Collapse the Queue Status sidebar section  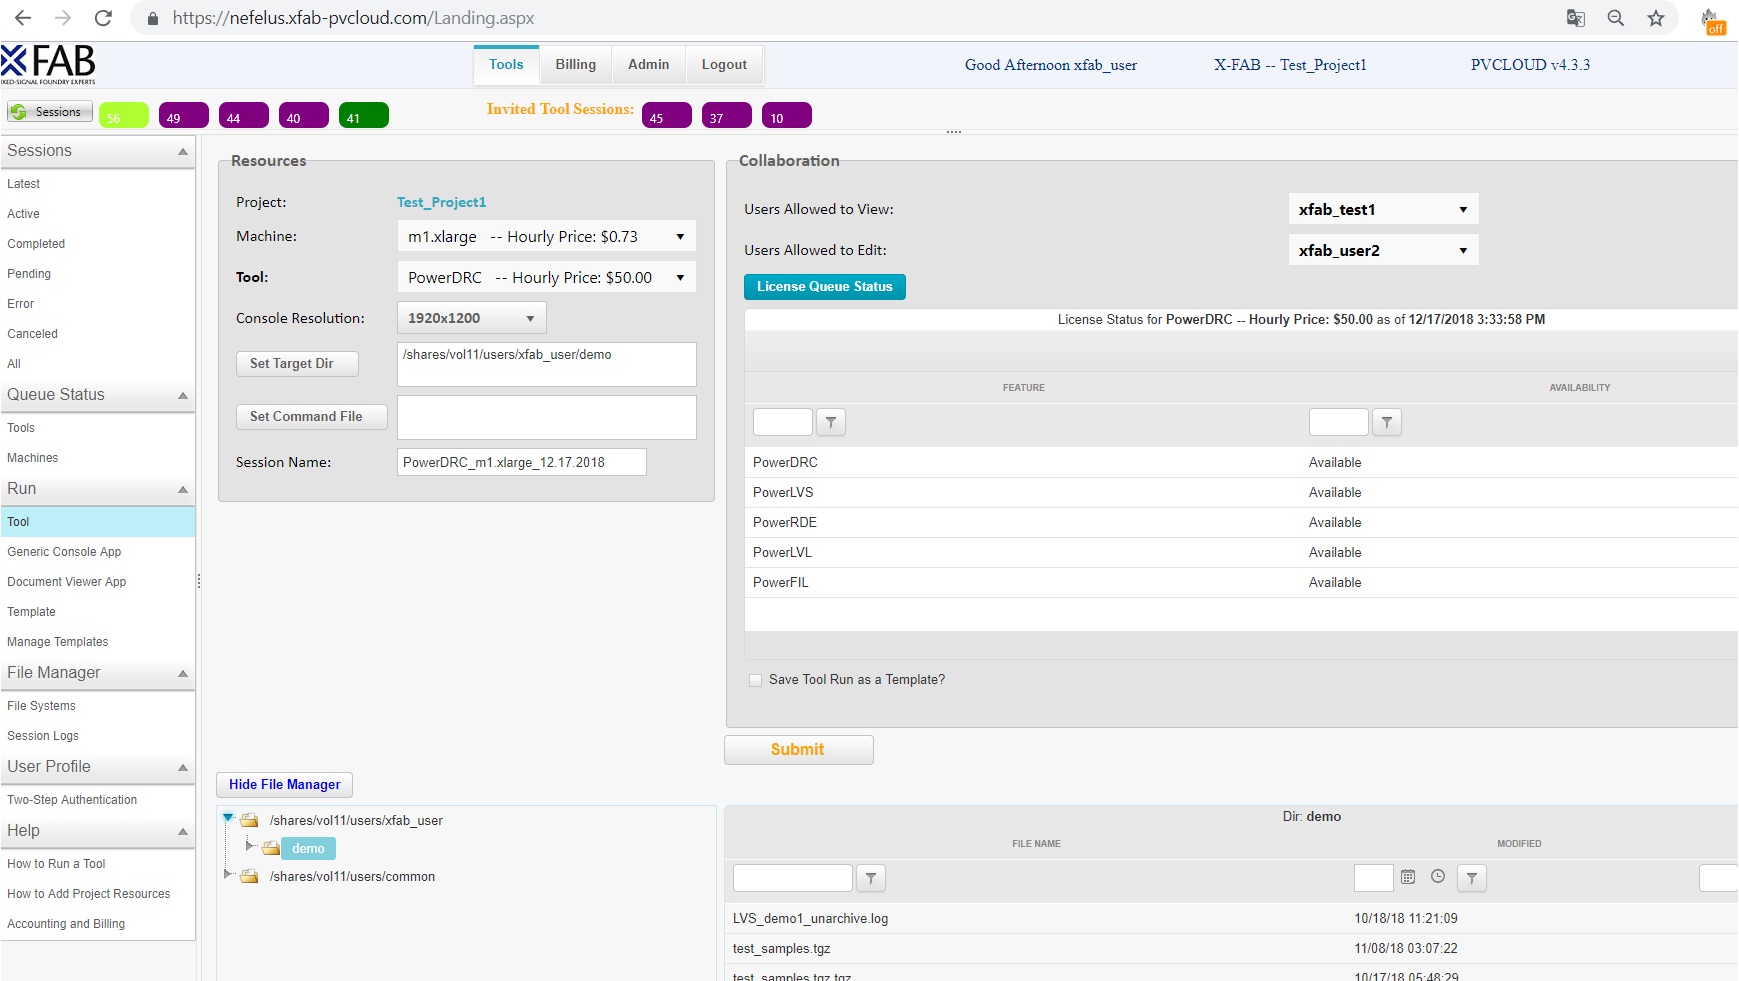tap(183, 396)
